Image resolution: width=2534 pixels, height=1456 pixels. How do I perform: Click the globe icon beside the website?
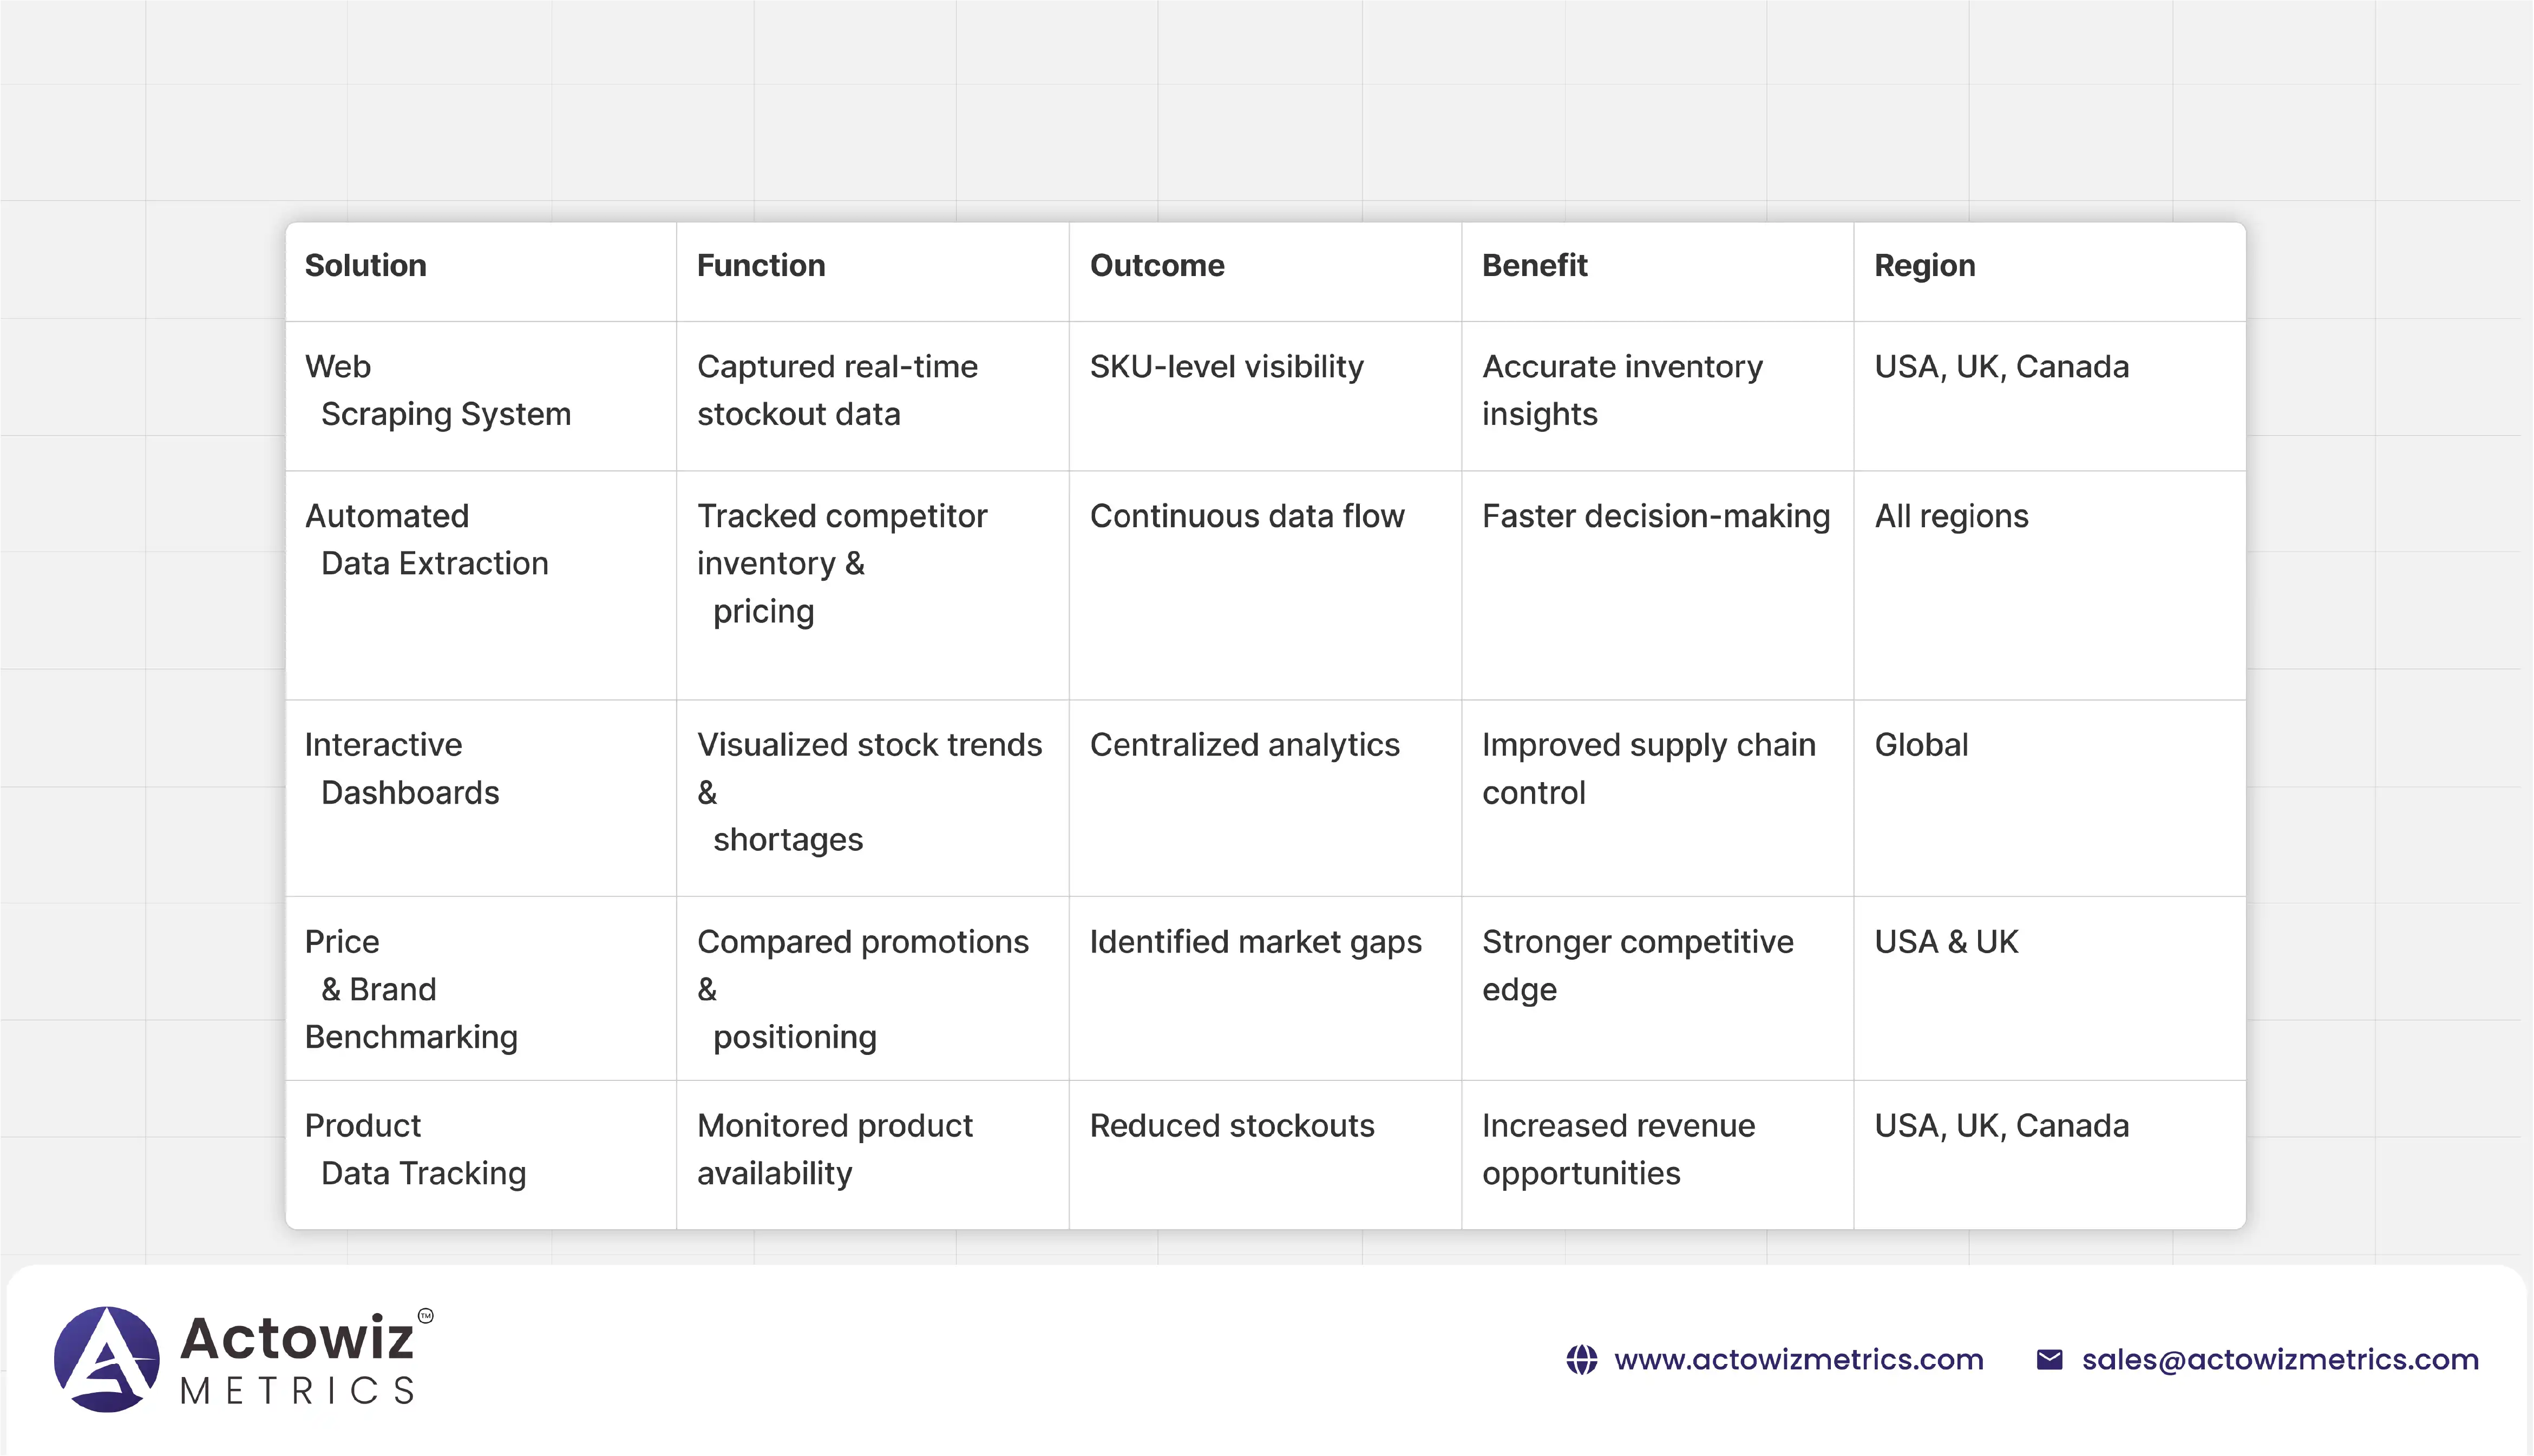(x=1581, y=1360)
